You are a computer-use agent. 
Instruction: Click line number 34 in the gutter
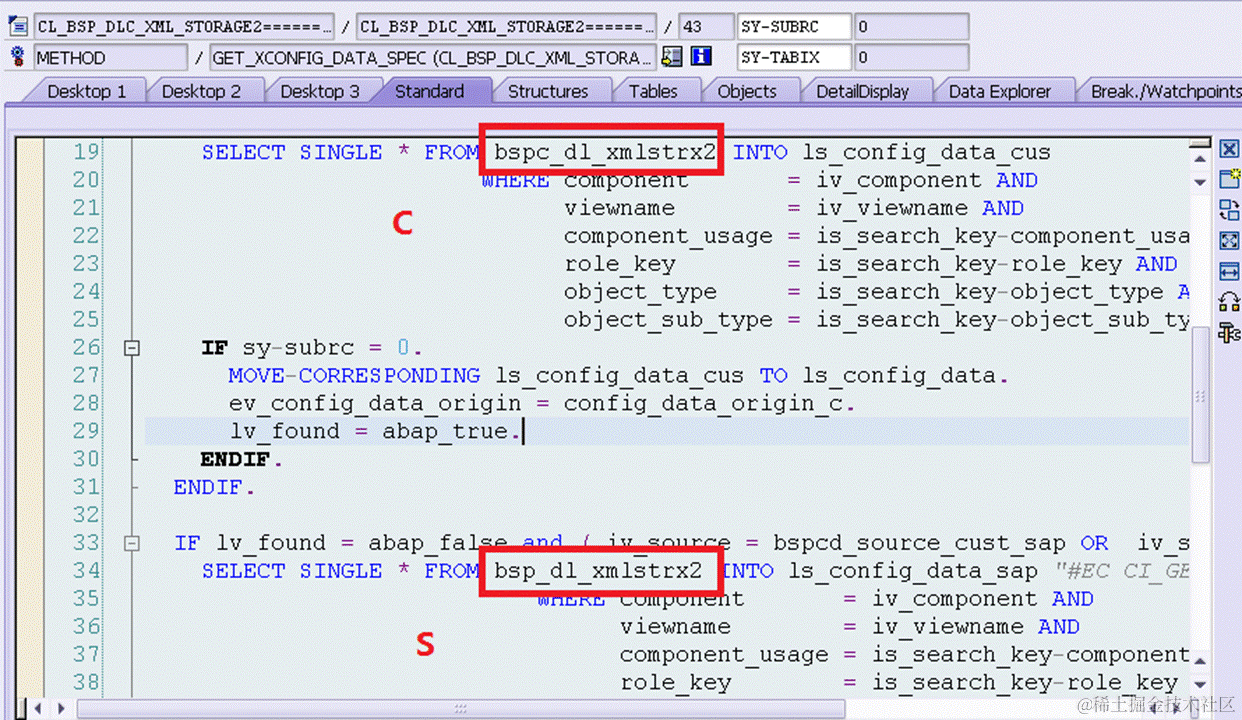pos(87,571)
